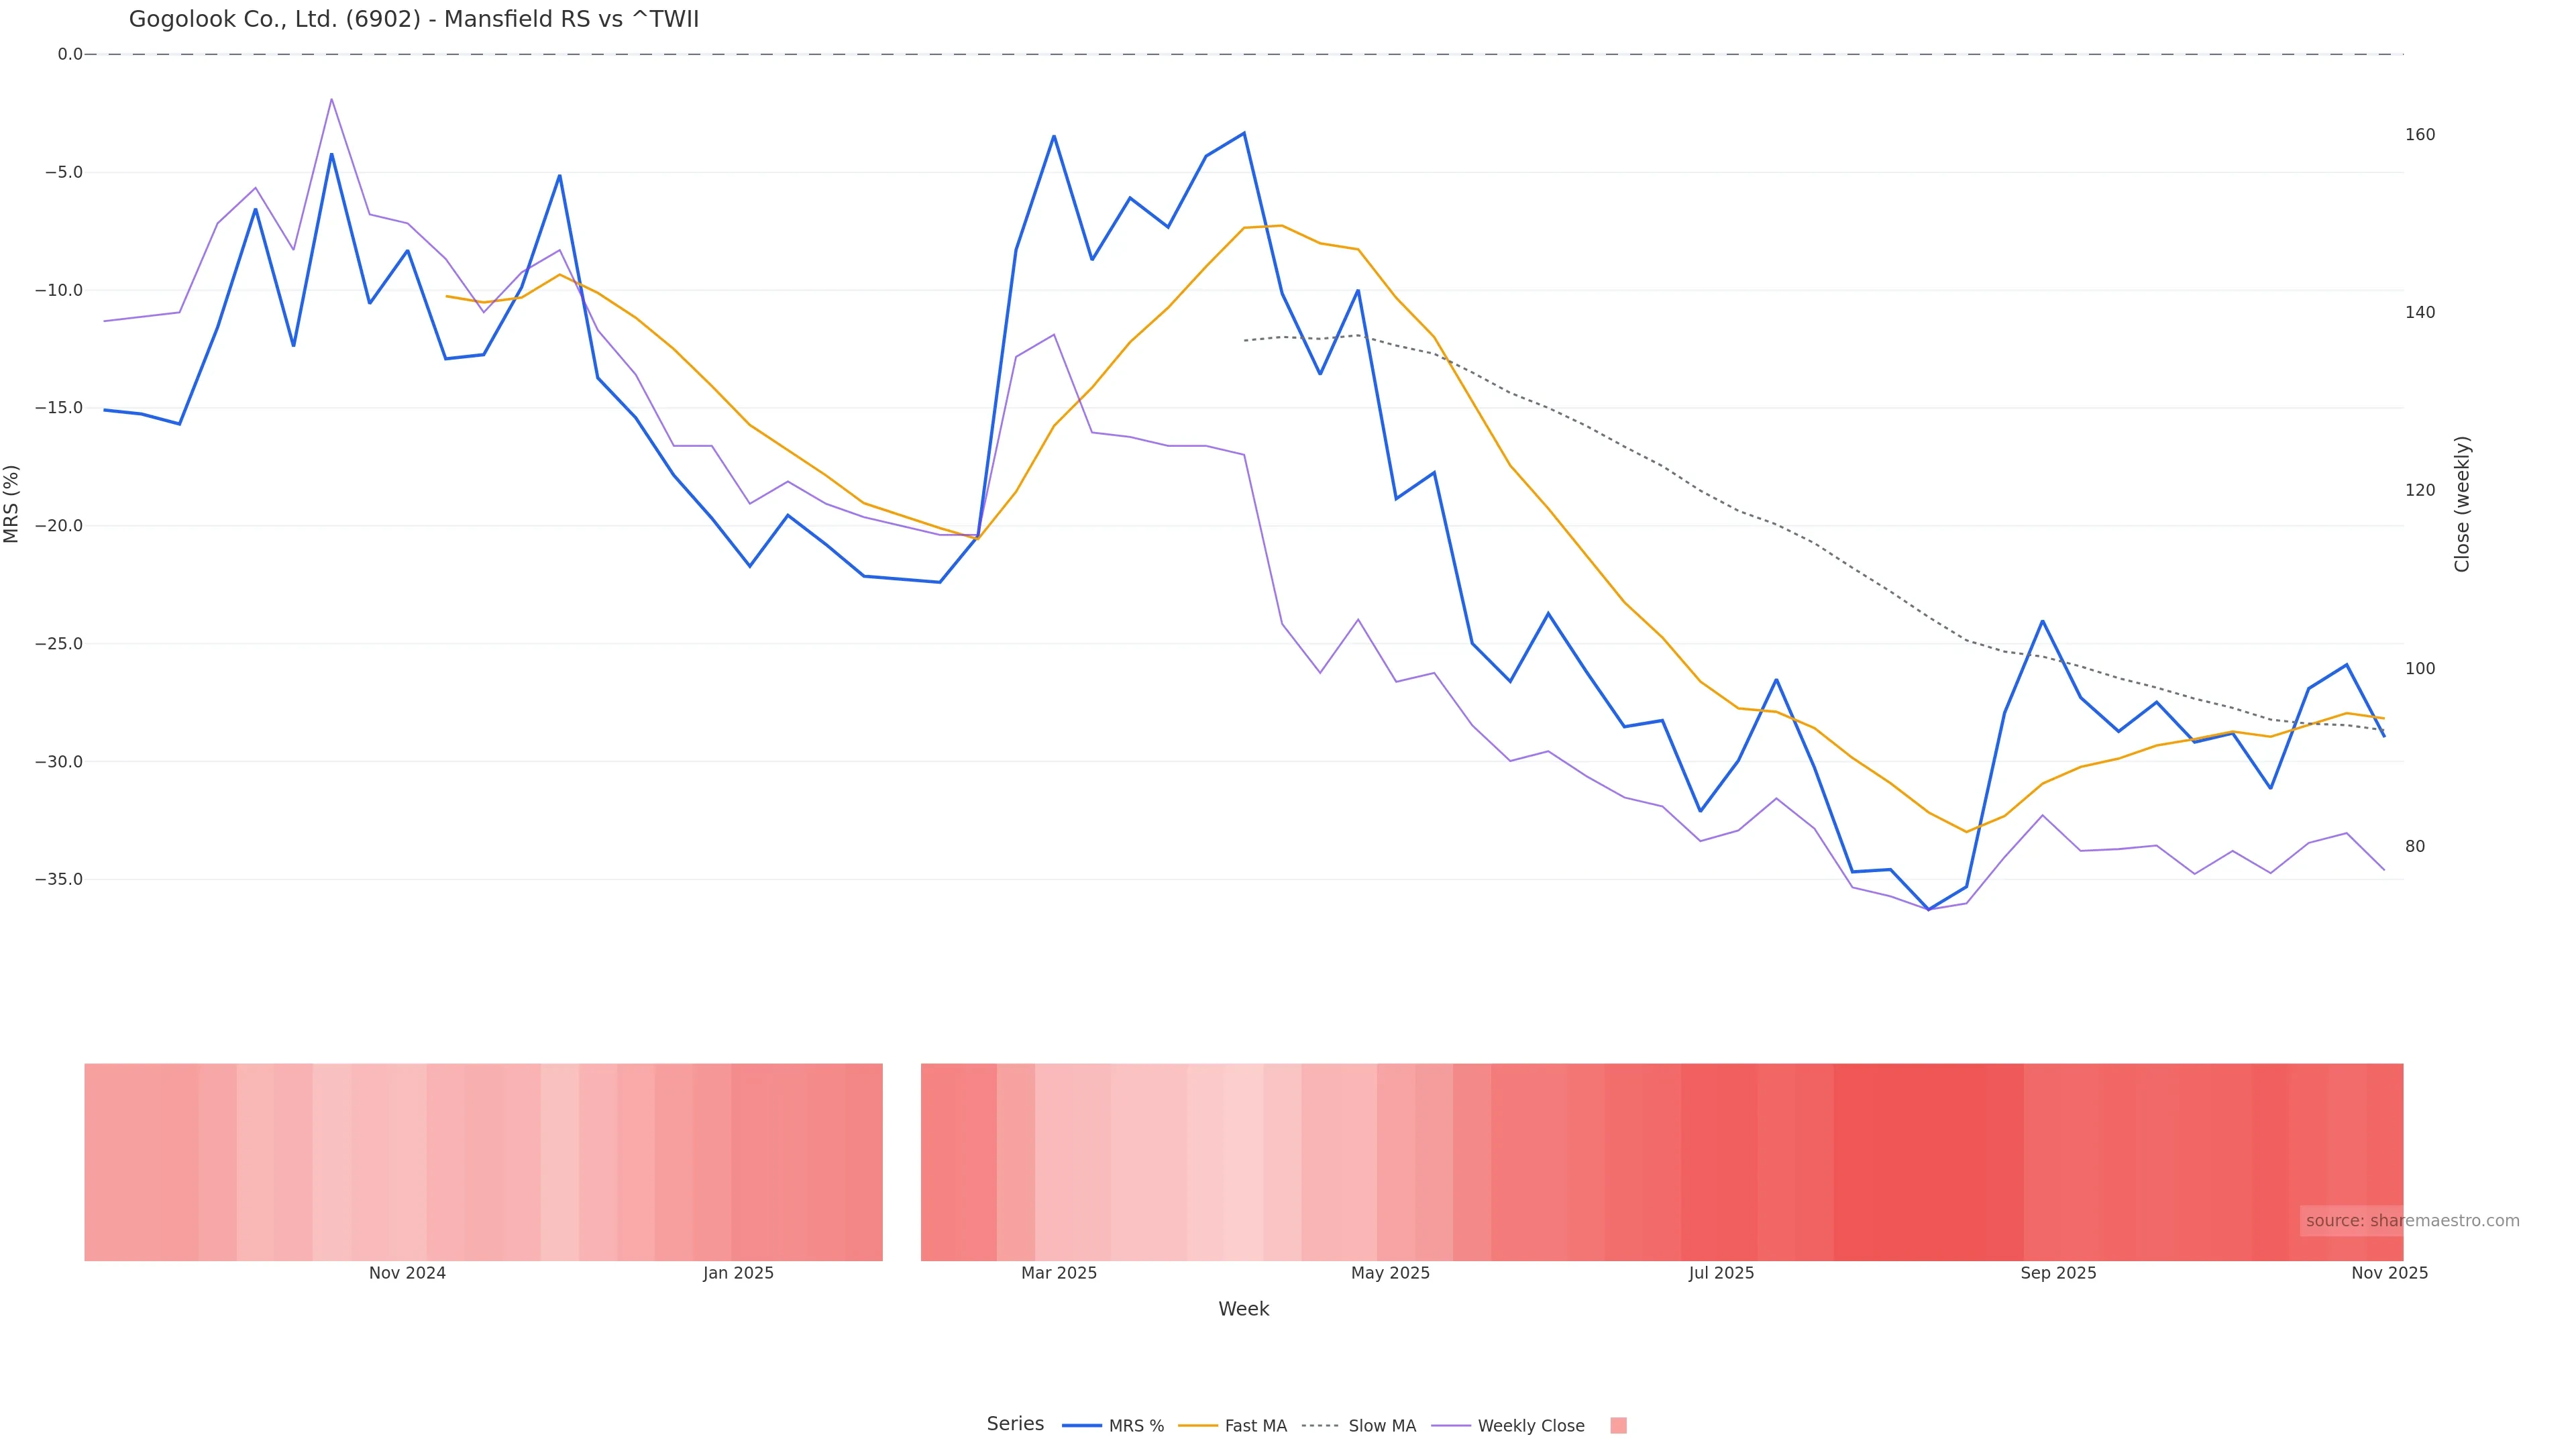Select the Jan 2025 x-axis tick label
The height and width of the screenshot is (1449, 2576).
(x=738, y=1273)
